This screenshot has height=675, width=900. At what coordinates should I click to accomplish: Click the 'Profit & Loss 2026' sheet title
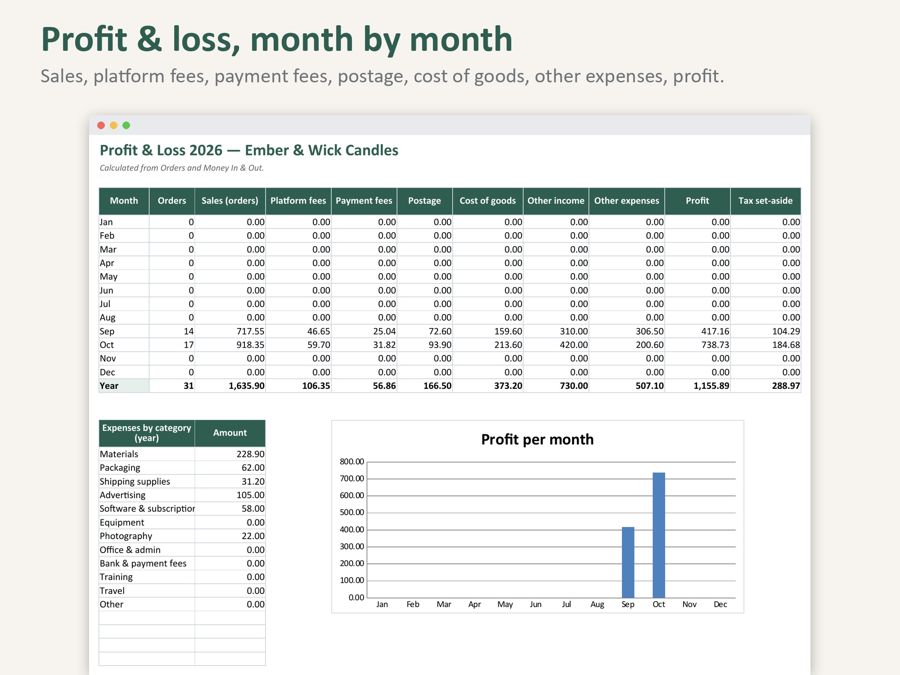(x=249, y=150)
